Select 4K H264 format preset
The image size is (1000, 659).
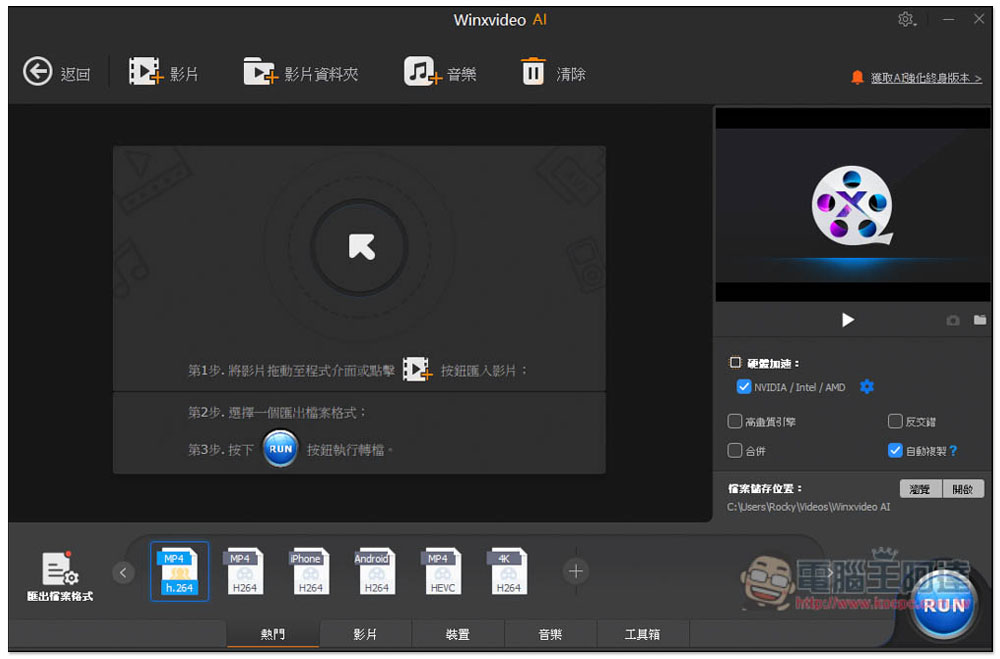[508, 572]
